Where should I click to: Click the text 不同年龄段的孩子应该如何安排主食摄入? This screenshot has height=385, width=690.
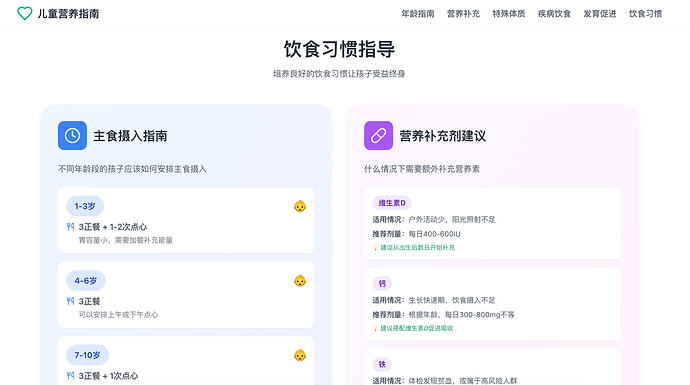132,169
